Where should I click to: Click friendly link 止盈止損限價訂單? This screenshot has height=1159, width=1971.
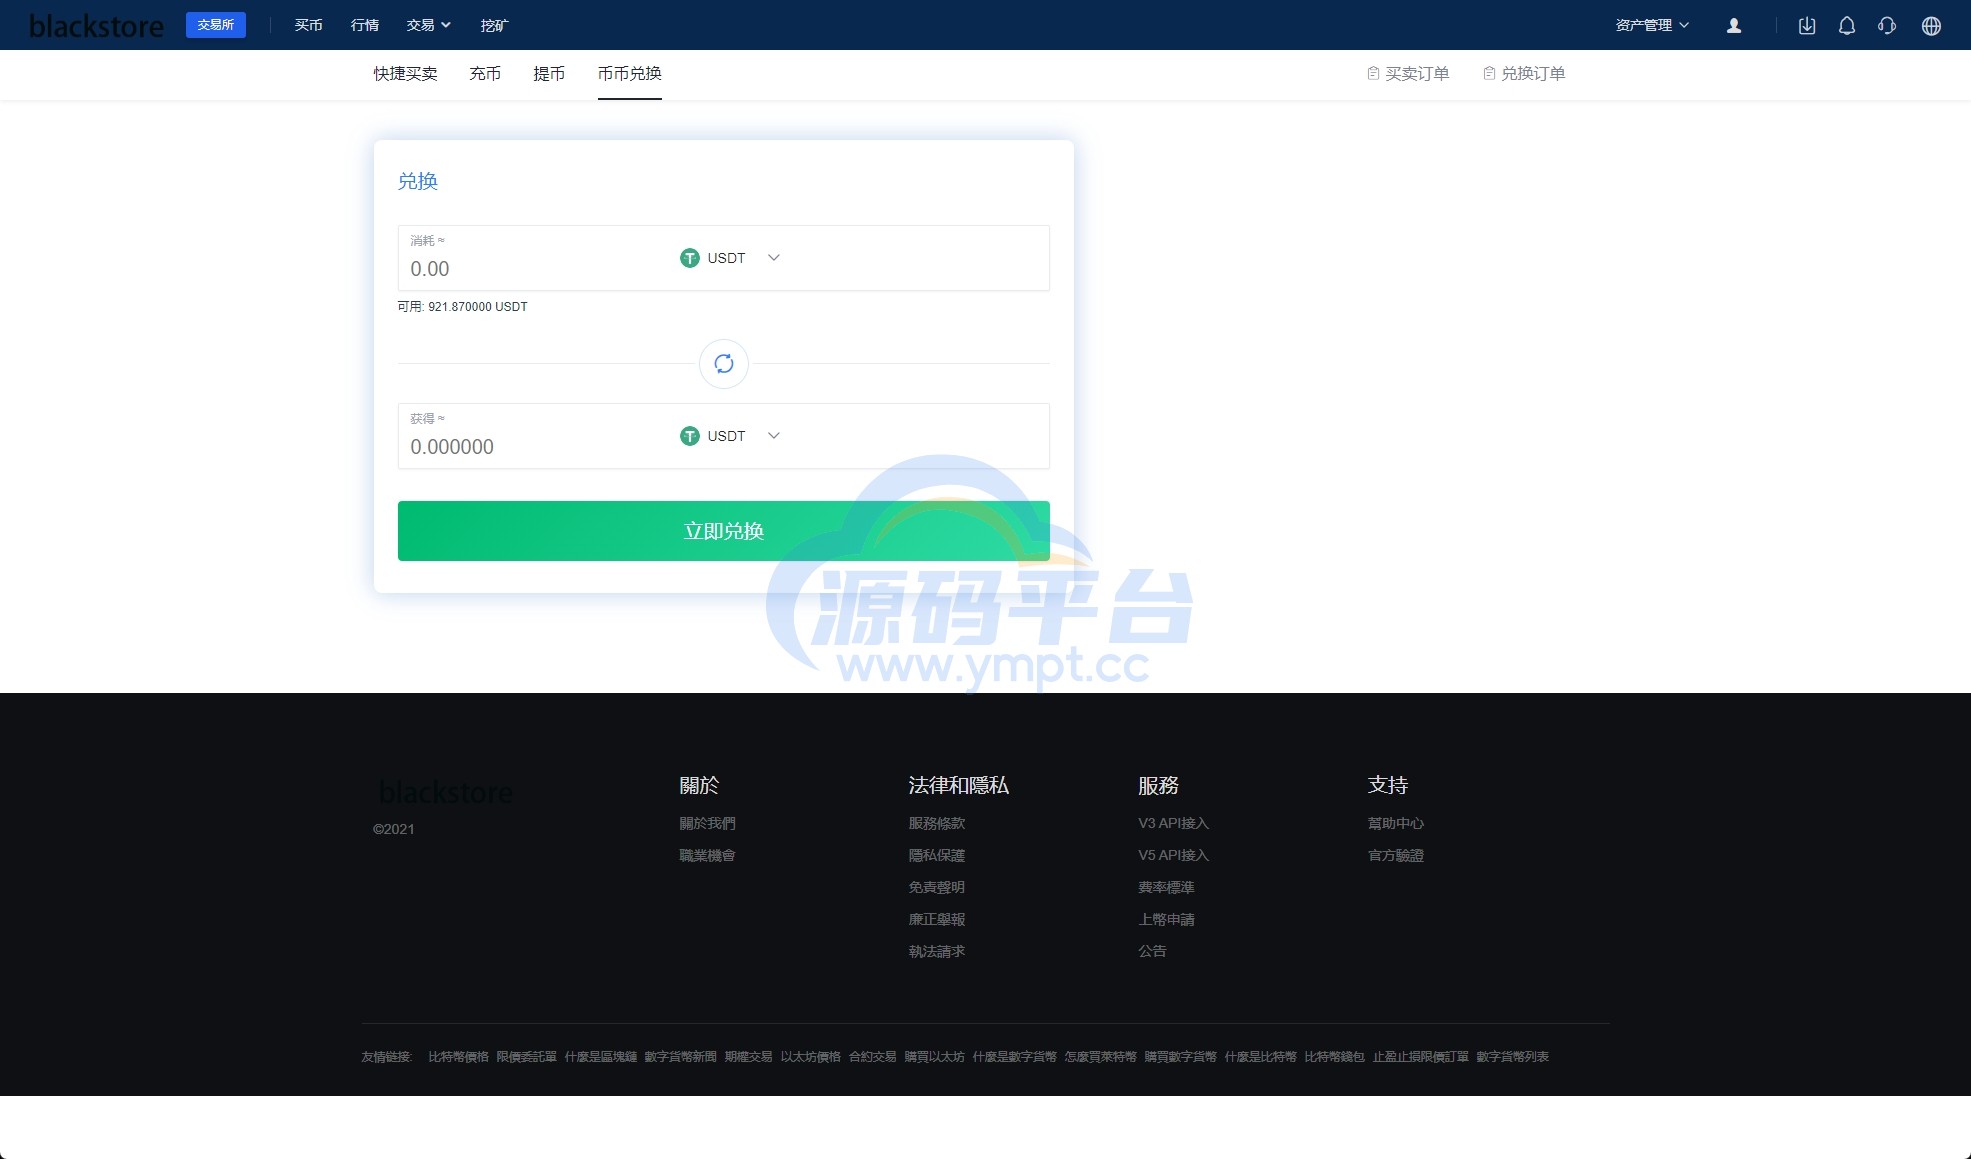click(1420, 1057)
